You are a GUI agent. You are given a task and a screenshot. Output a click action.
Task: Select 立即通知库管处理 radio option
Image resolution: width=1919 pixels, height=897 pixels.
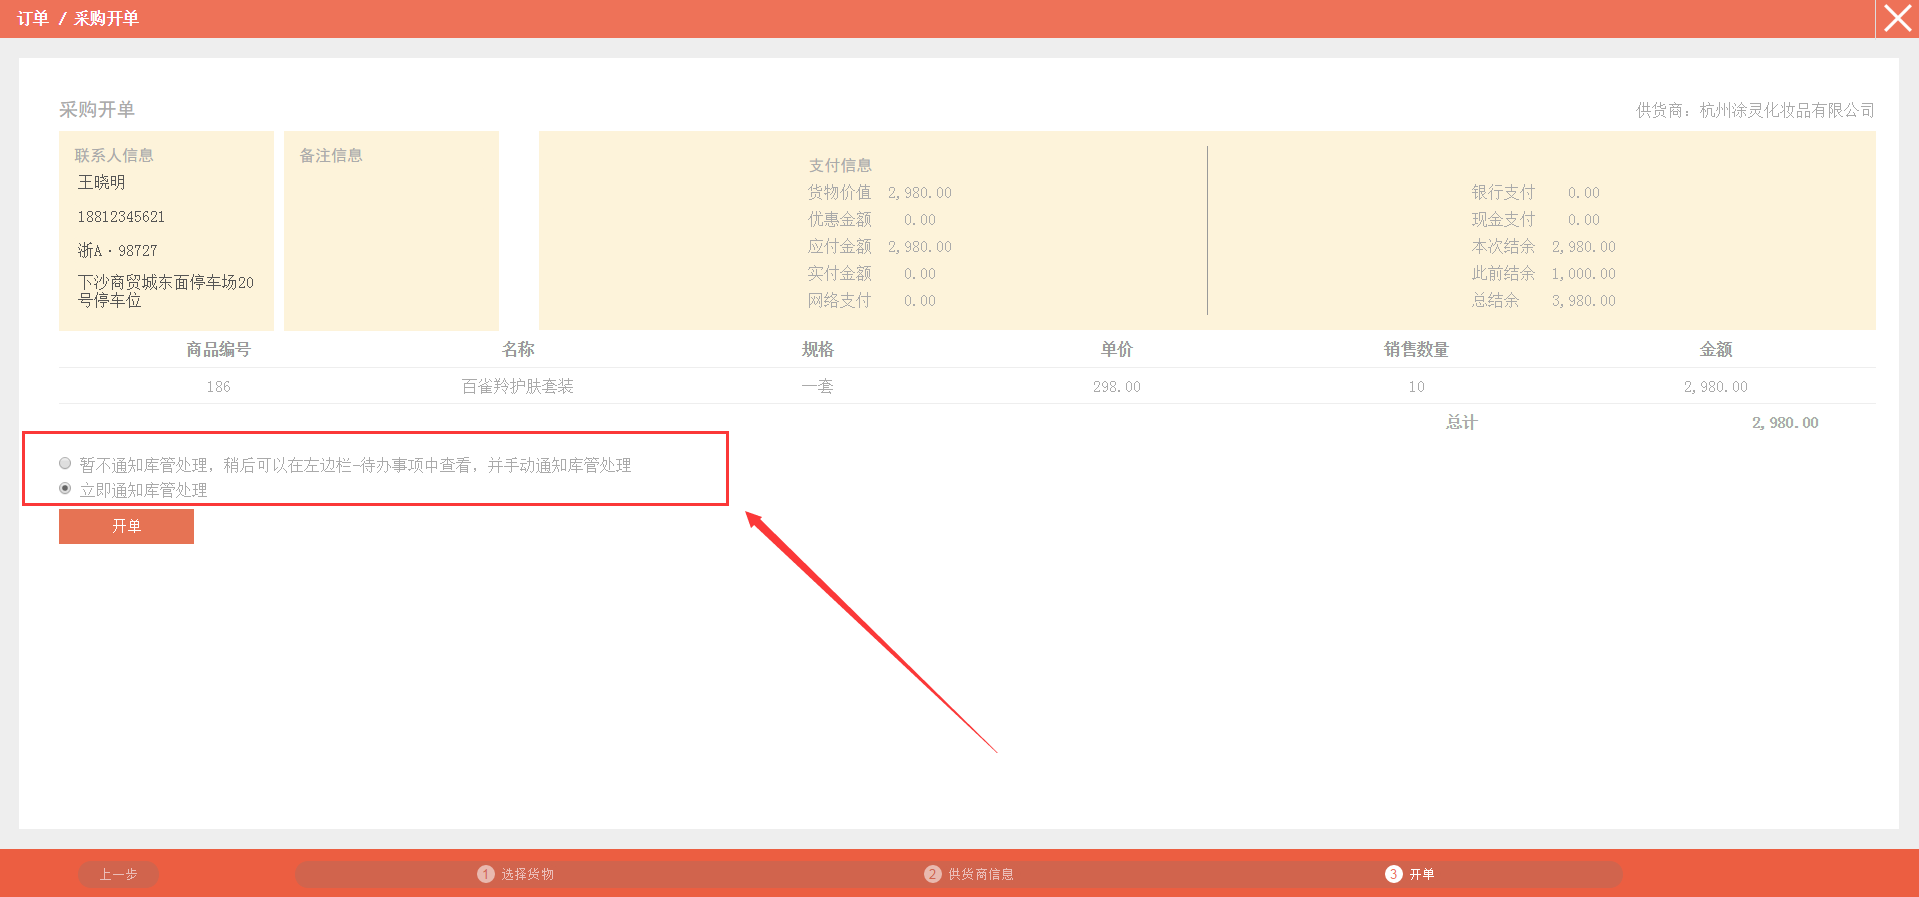65,489
